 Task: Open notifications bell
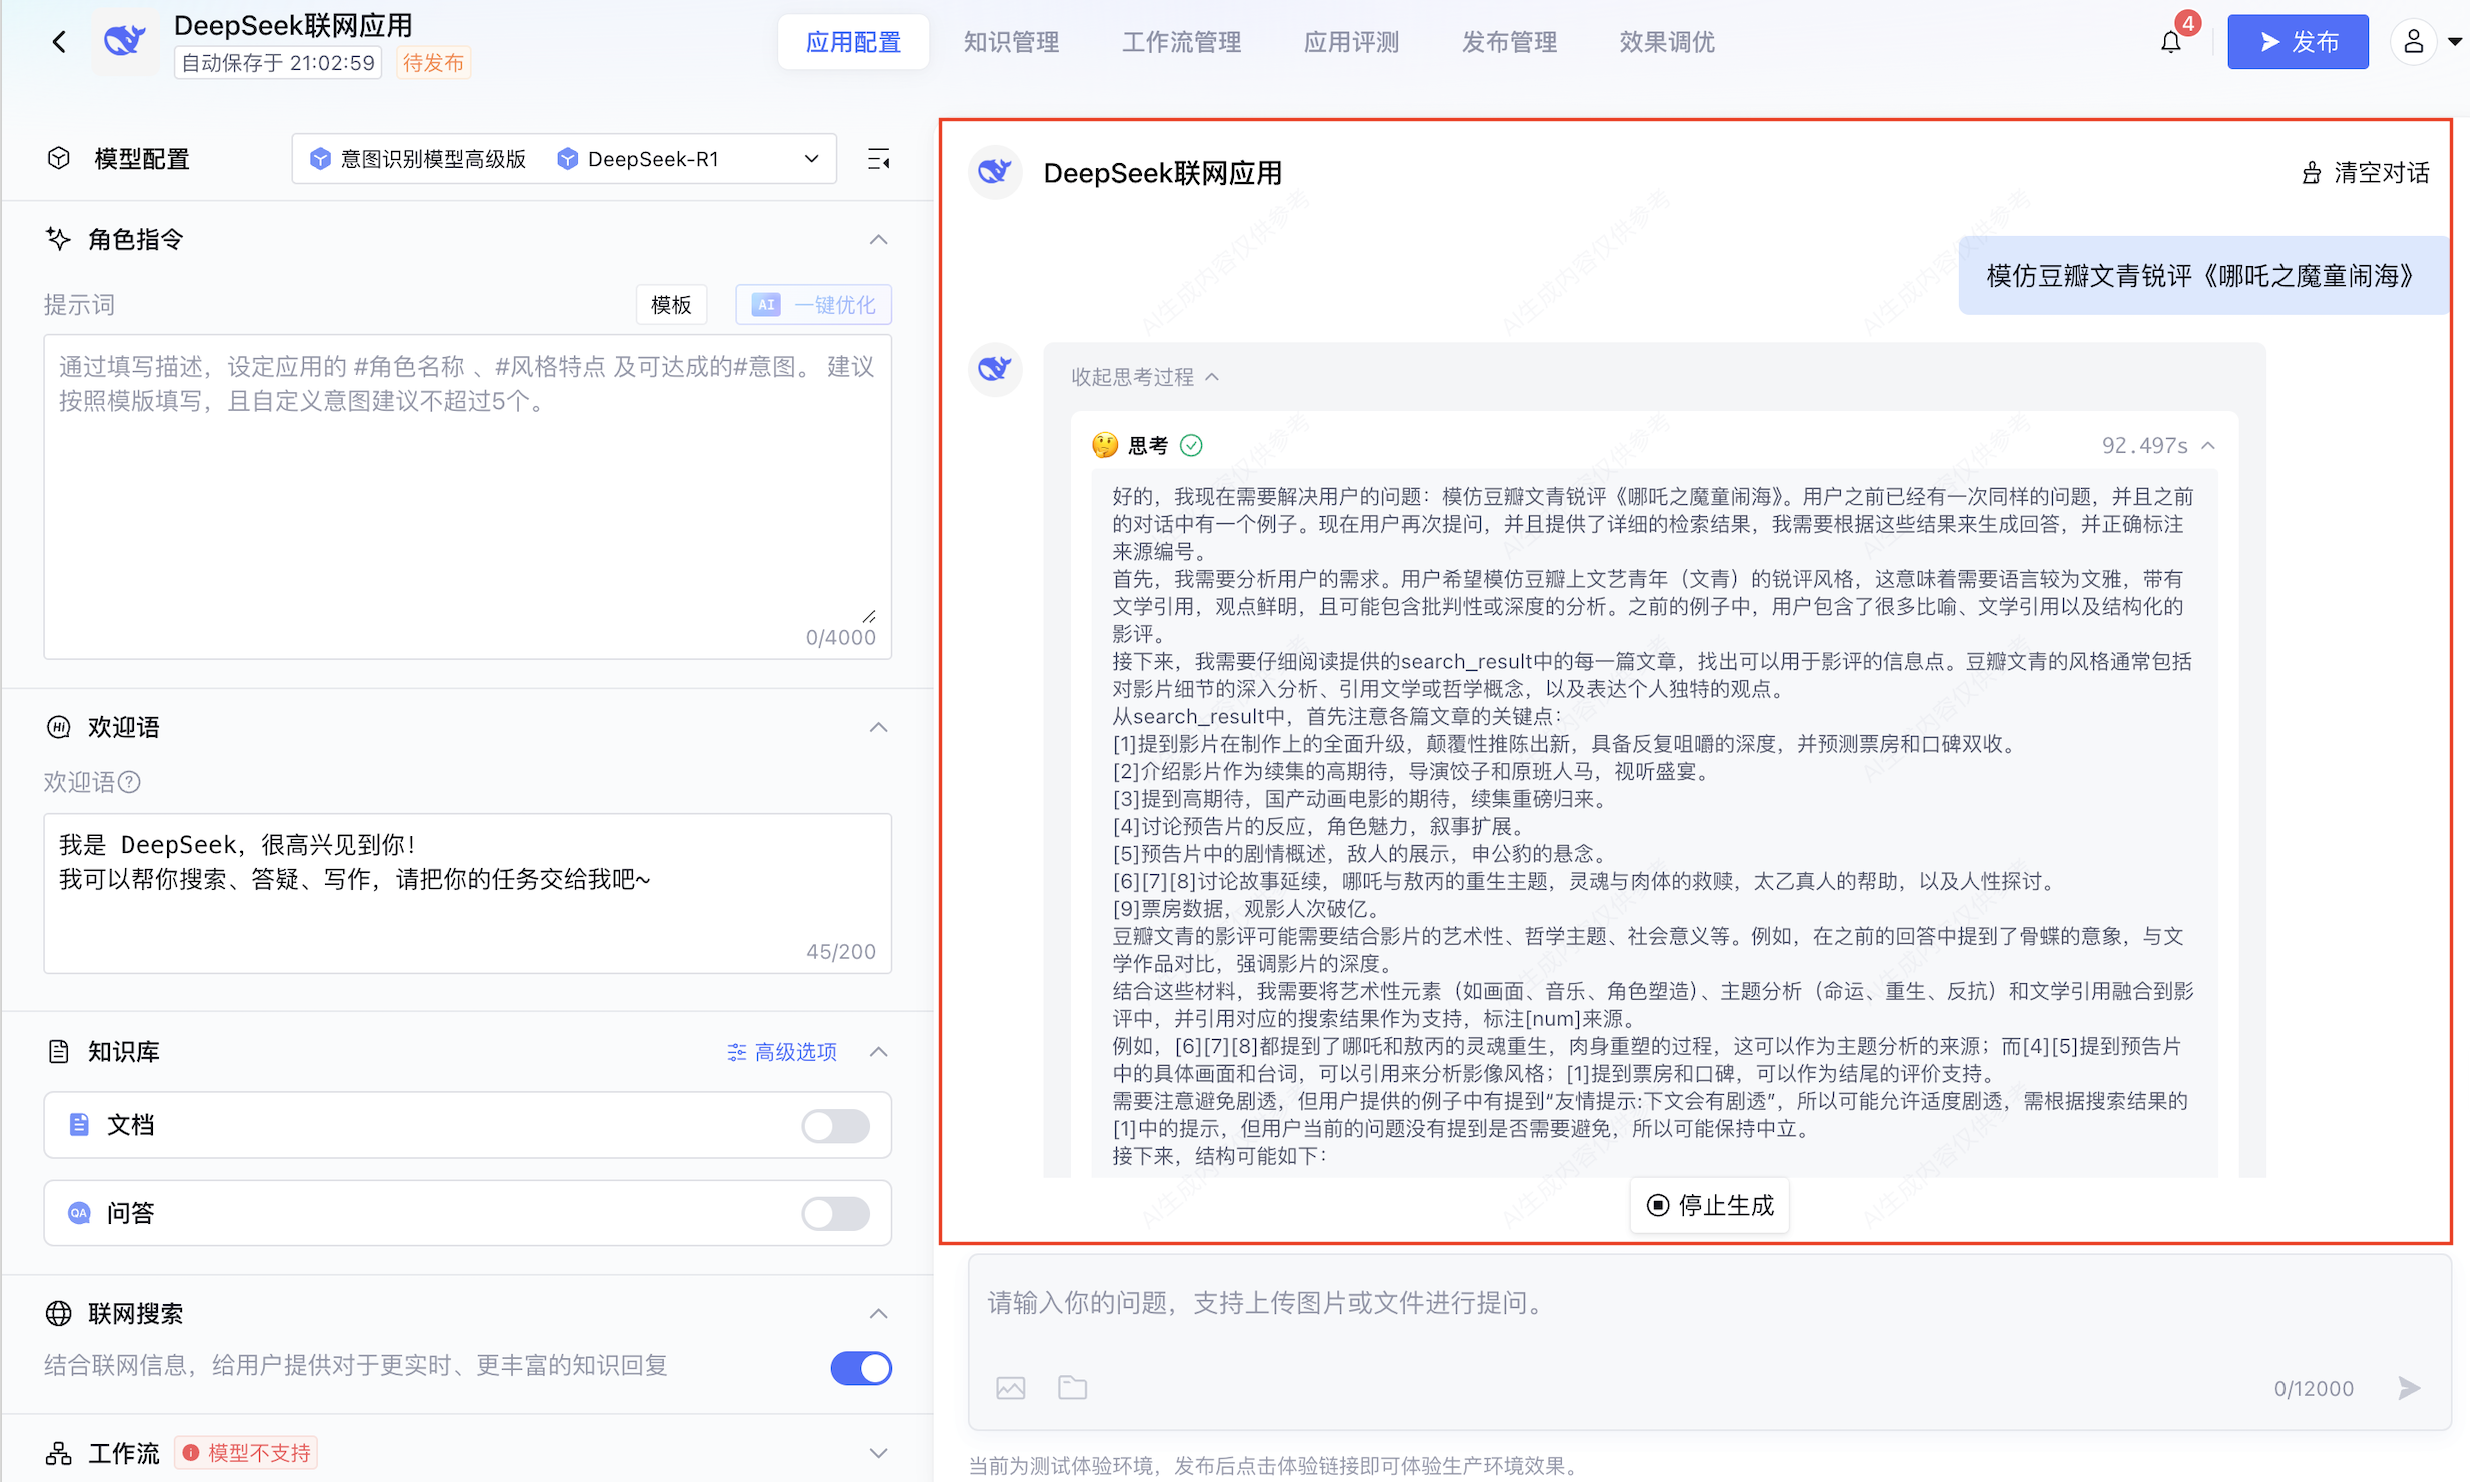2170,42
